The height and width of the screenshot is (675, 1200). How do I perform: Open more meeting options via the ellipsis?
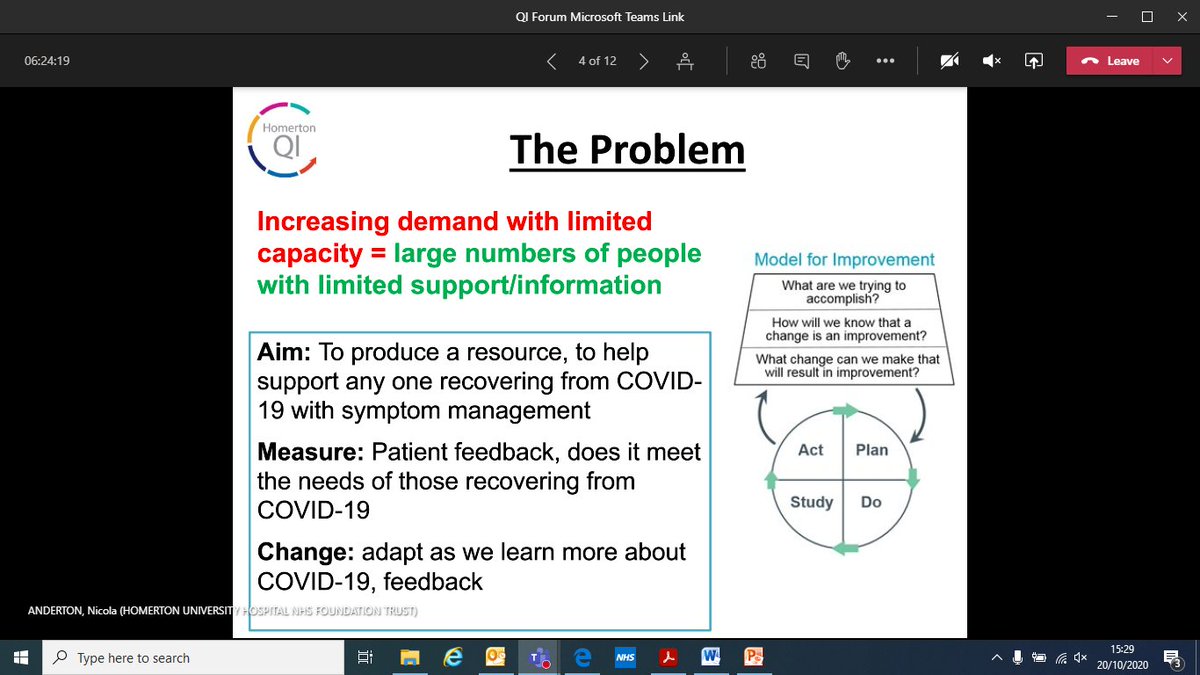click(x=885, y=60)
